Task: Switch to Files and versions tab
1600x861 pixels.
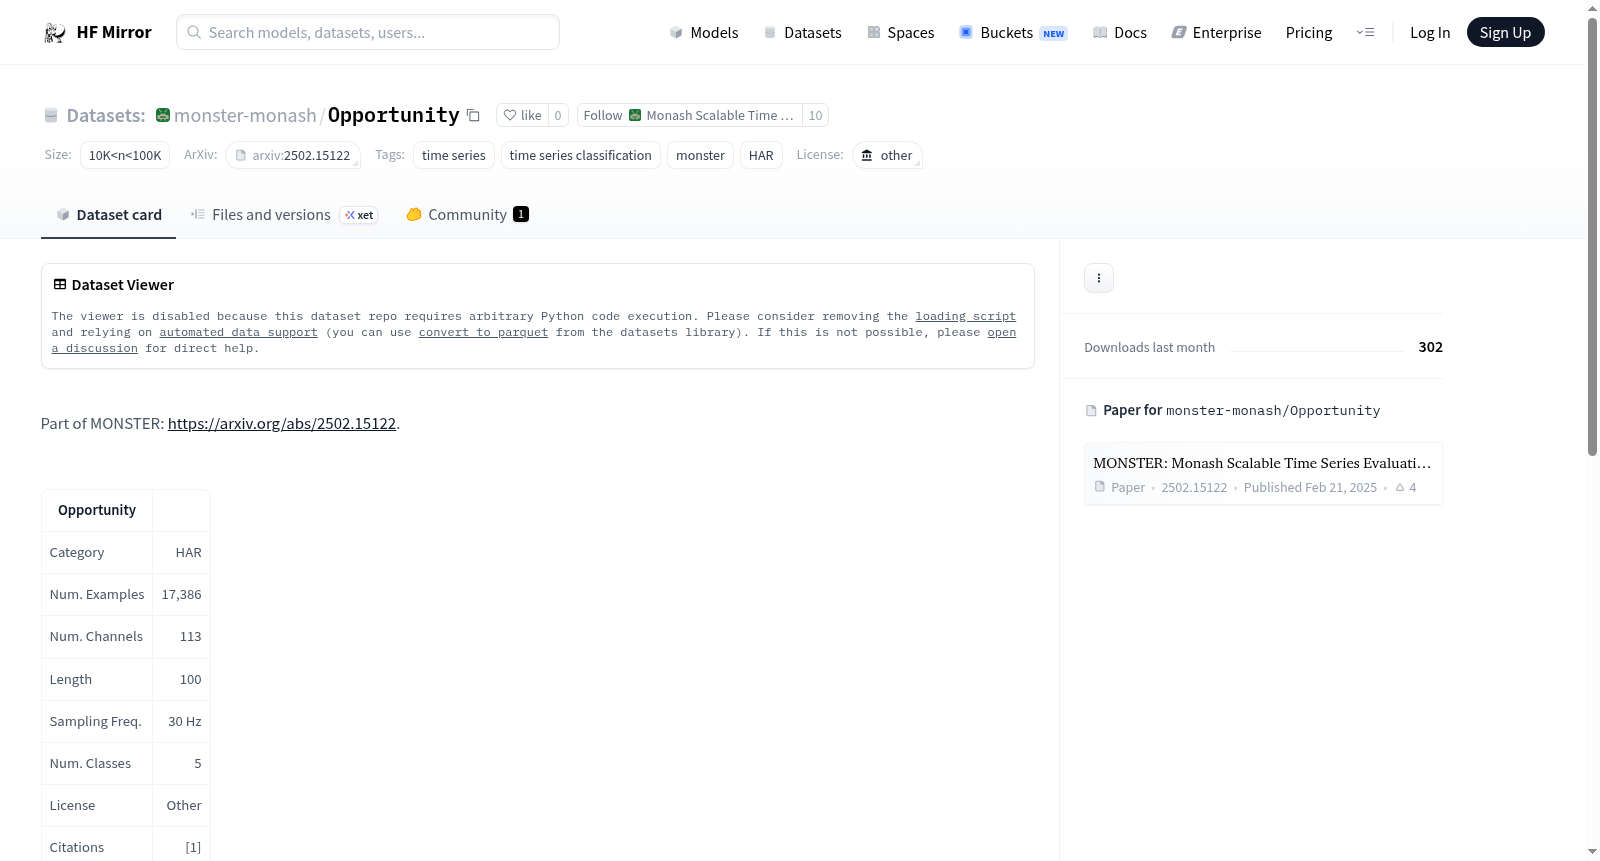Action: 284,215
